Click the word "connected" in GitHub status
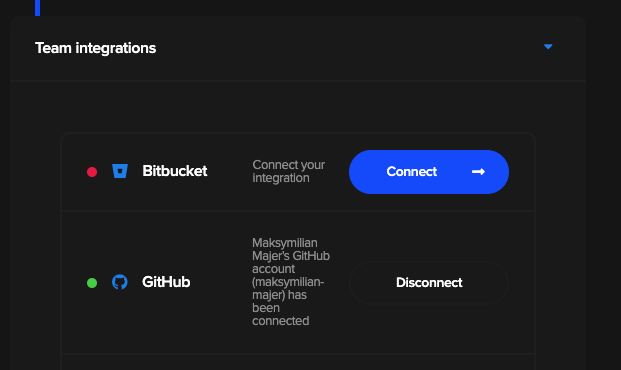Screen dimensions: 621x370 280,320
